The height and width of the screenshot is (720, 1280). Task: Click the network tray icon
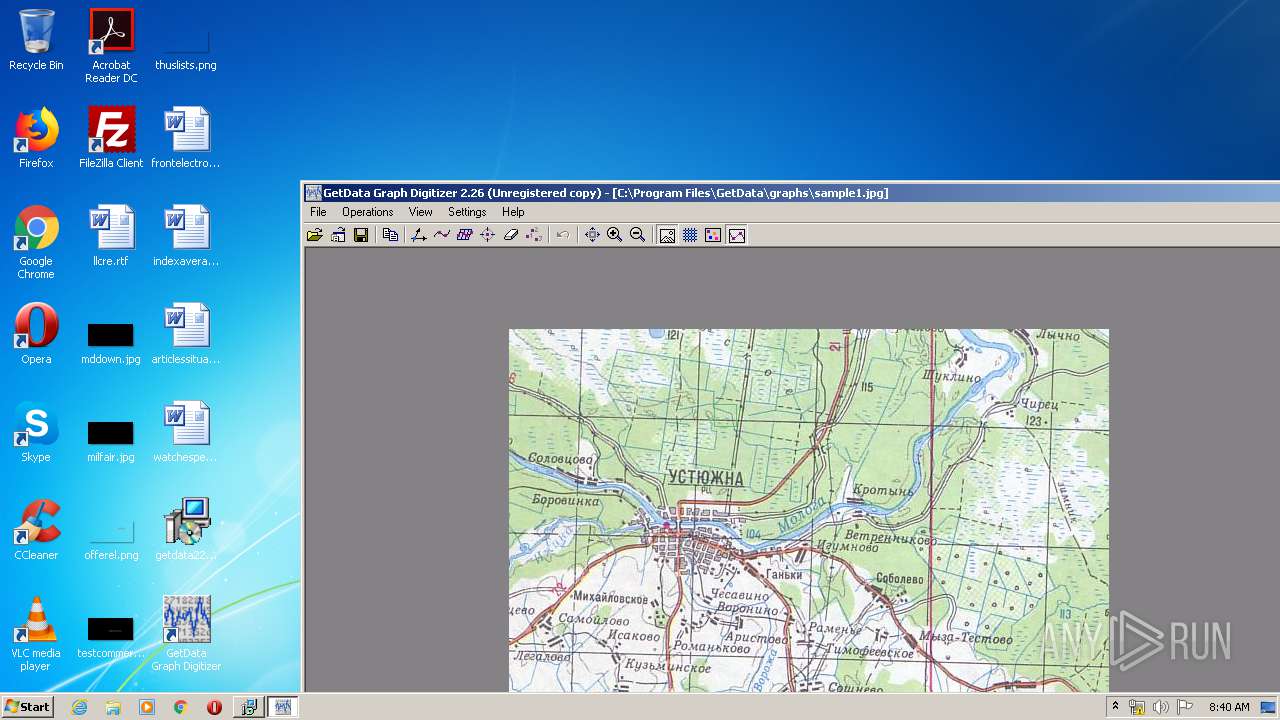click(1137, 707)
